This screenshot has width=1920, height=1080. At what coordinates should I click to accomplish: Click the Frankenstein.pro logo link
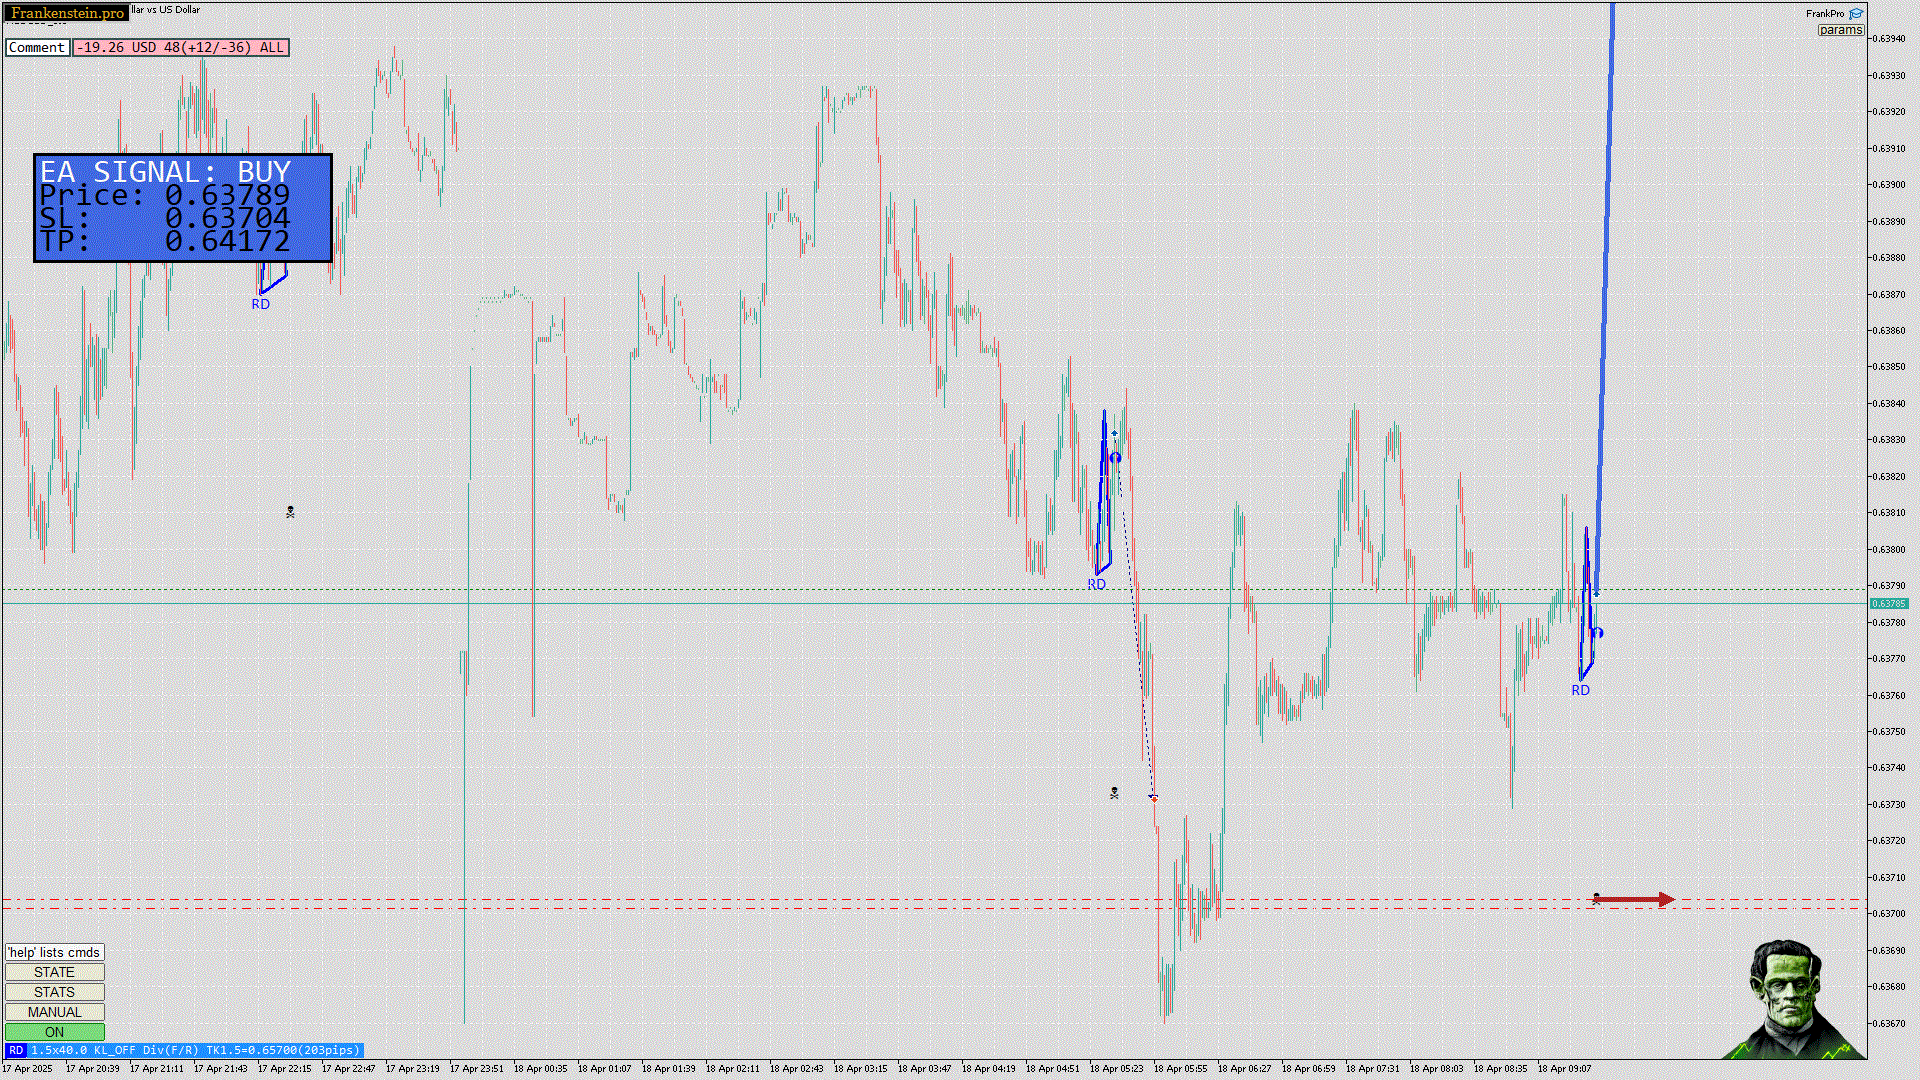pos(67,13)
